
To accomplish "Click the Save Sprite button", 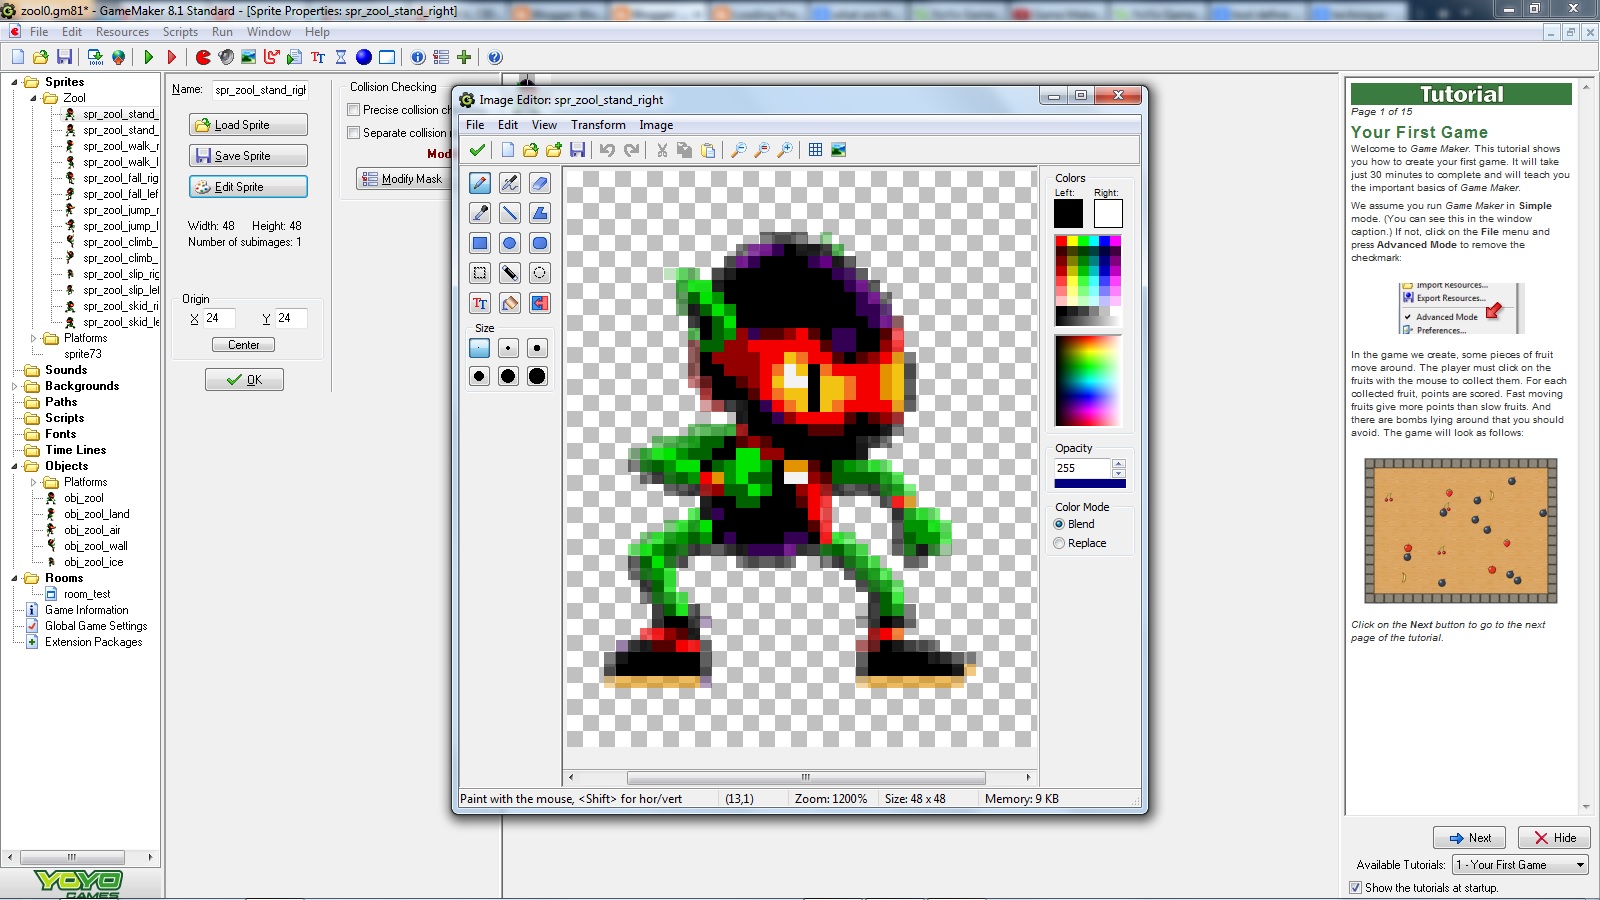I will [248, 156].
